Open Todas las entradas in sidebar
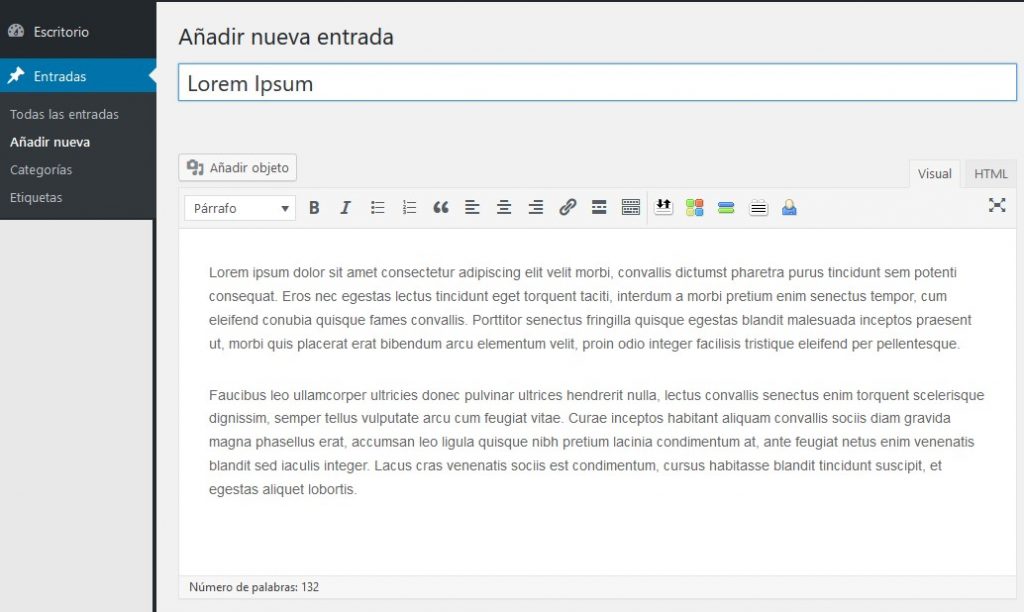The image size is (1024, 612). point(64,114)
